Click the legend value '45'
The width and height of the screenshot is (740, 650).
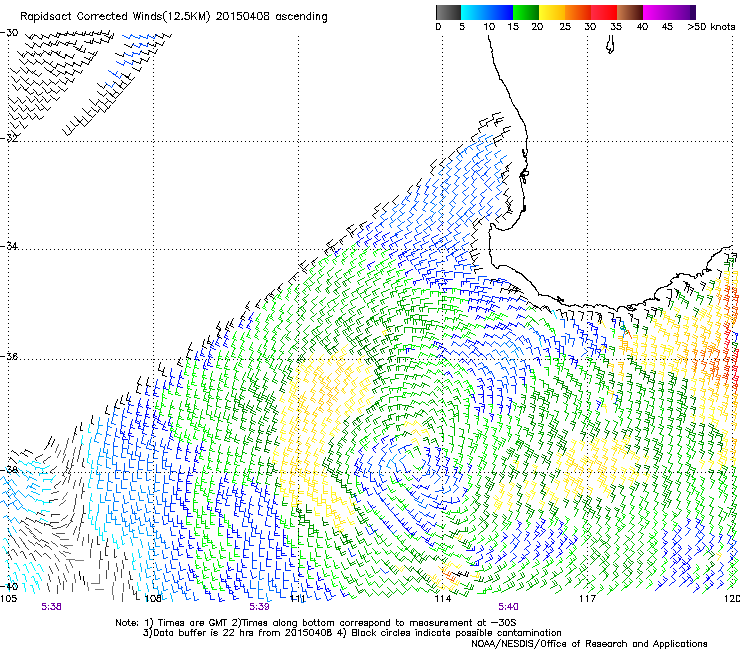point(667,27)
